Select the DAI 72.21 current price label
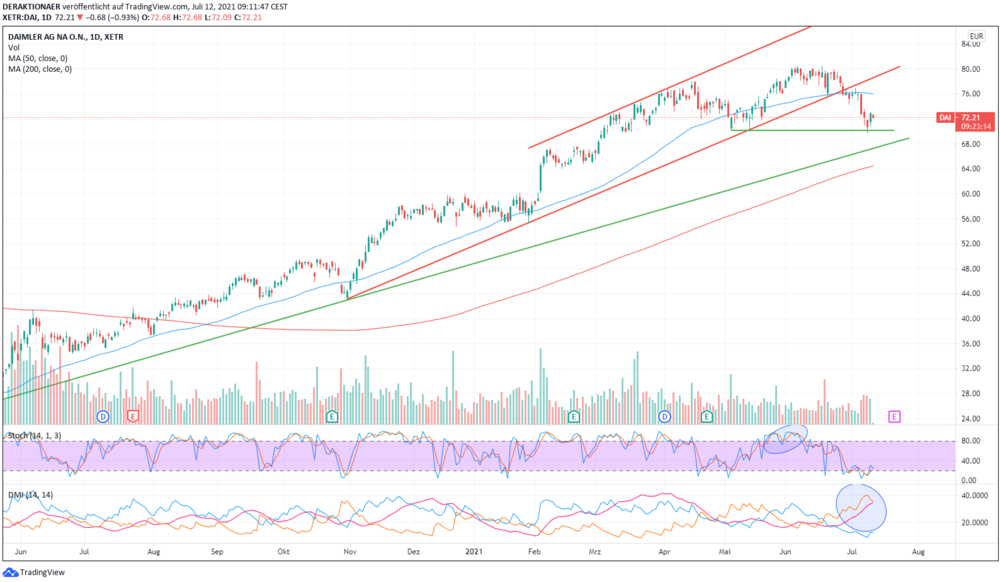The width and height of the screenshot is (1000, 582). click(964, 117)
